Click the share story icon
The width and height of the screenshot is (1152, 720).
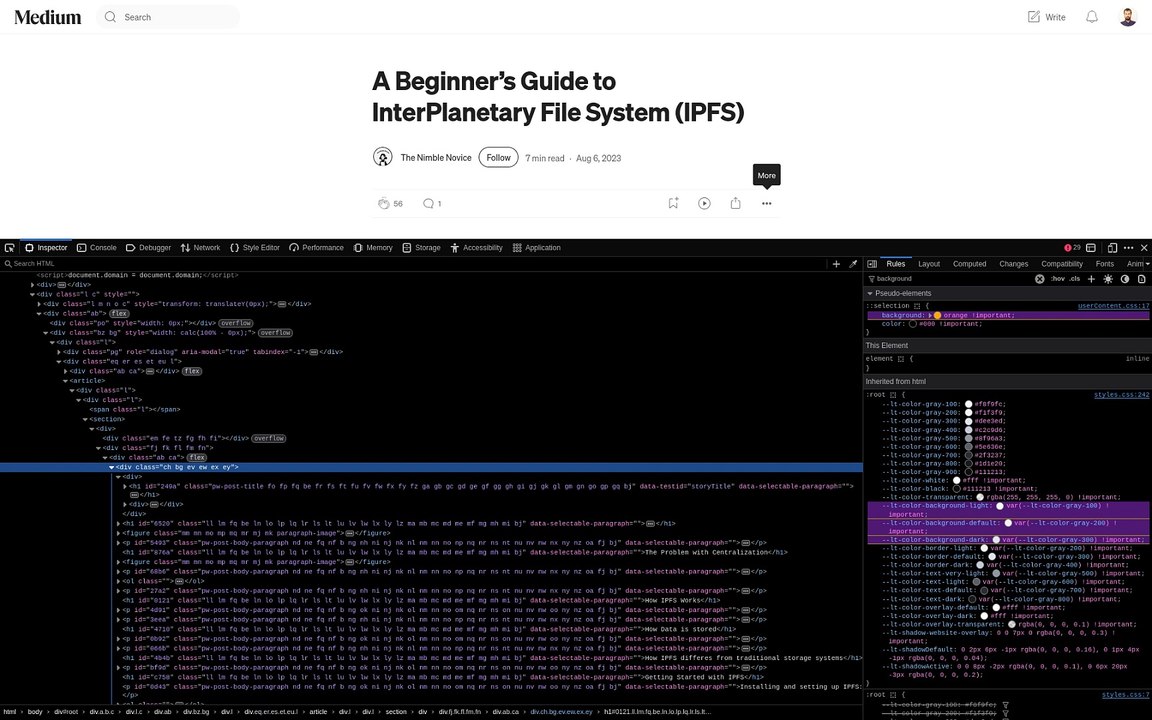click(735, 204)
